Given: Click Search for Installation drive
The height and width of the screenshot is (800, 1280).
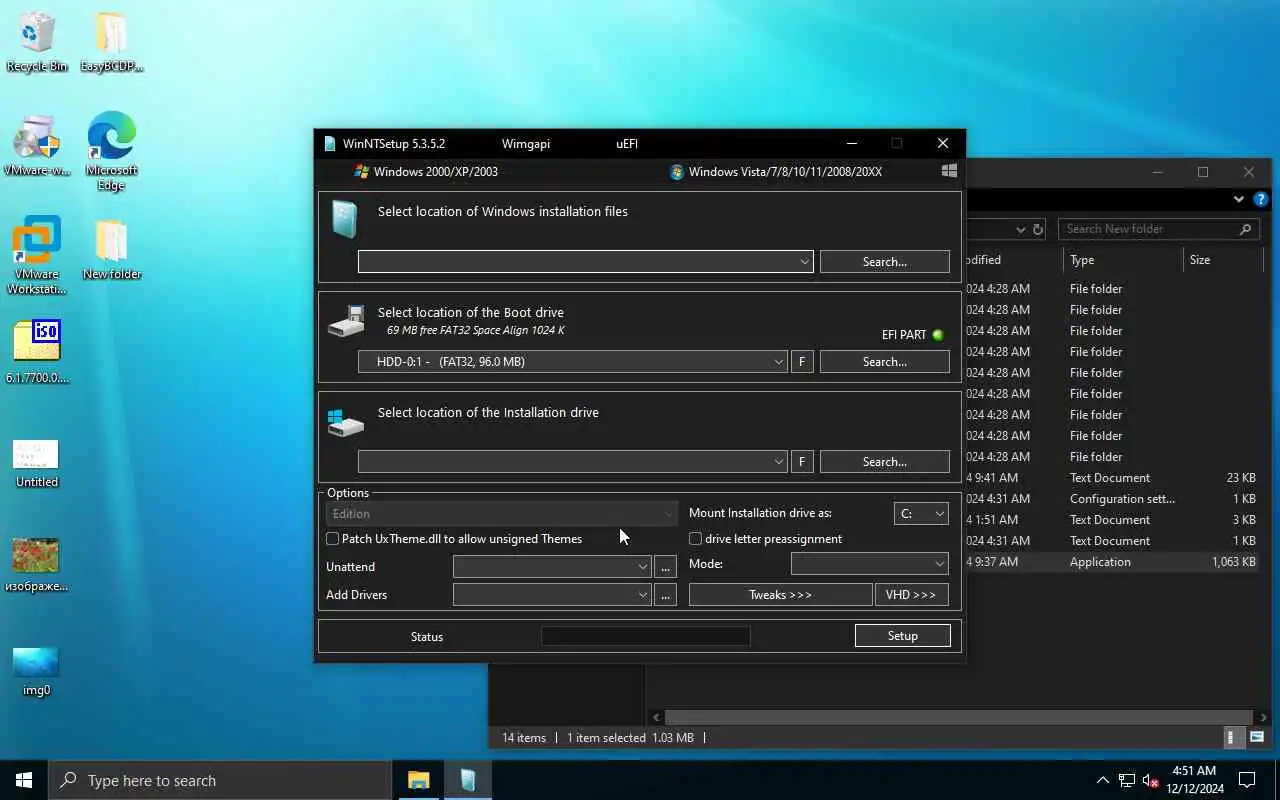Looking at the screenshot, I should pyautogui.click(x=884, y=462).
